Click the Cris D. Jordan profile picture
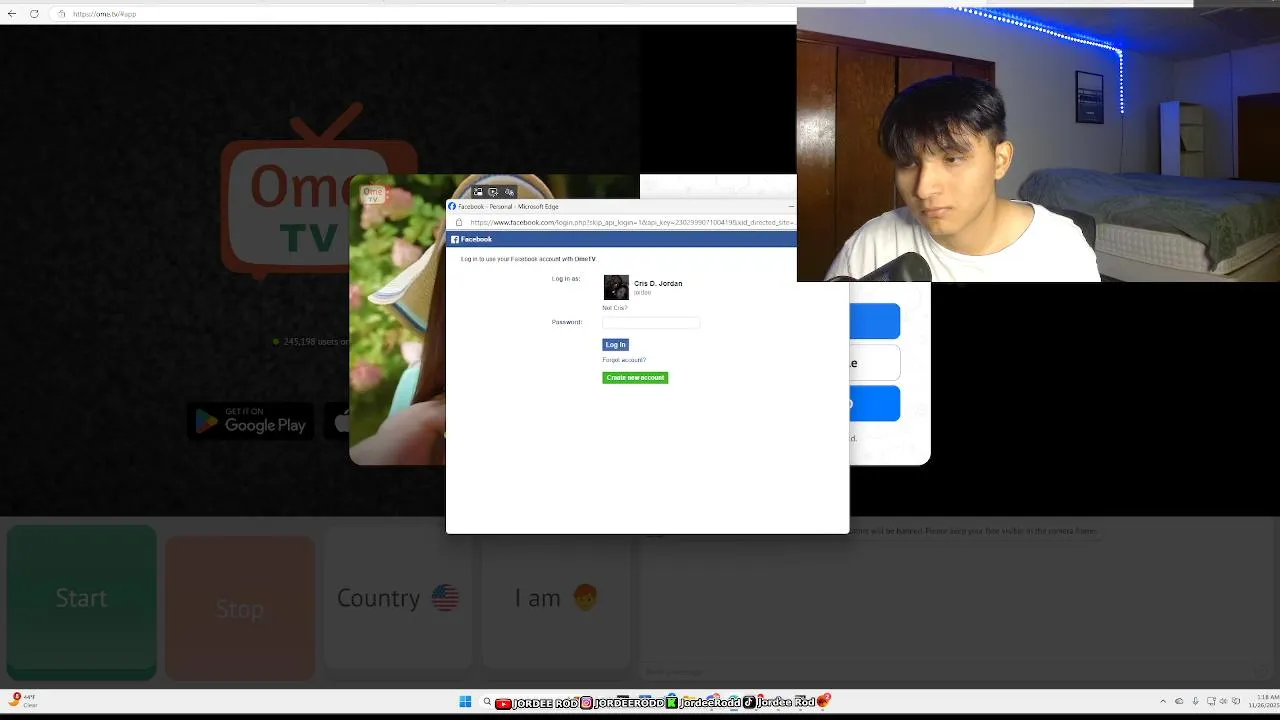Viewport: 1280px width, 720px height. pyautogui.click(x=616, y=287)
